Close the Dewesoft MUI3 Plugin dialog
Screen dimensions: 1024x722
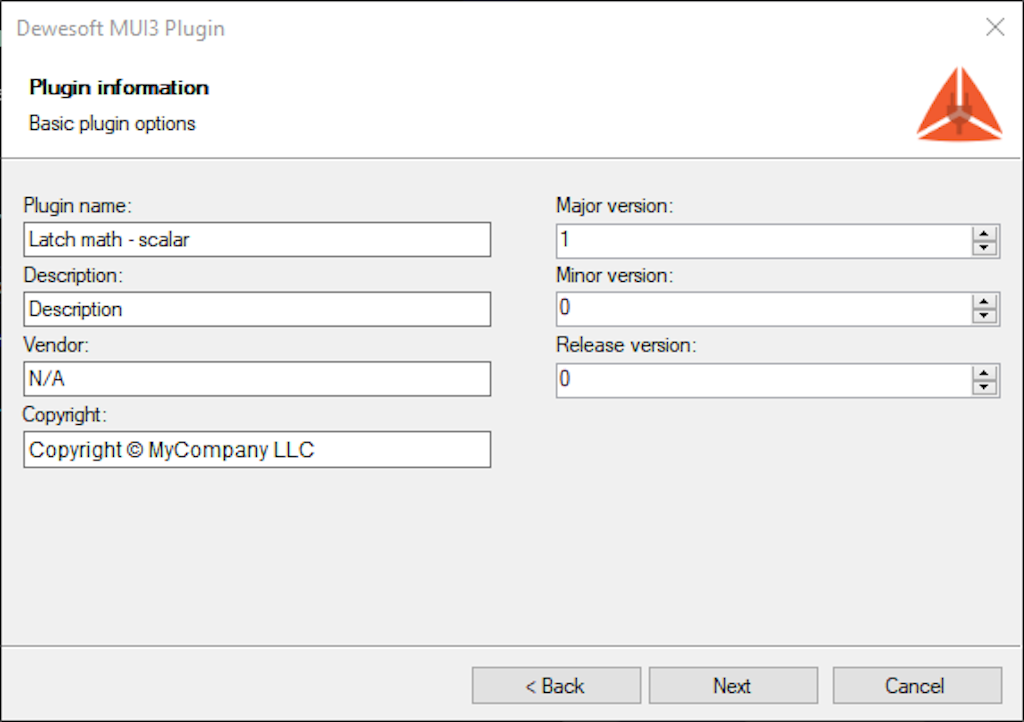click(995, 27)
